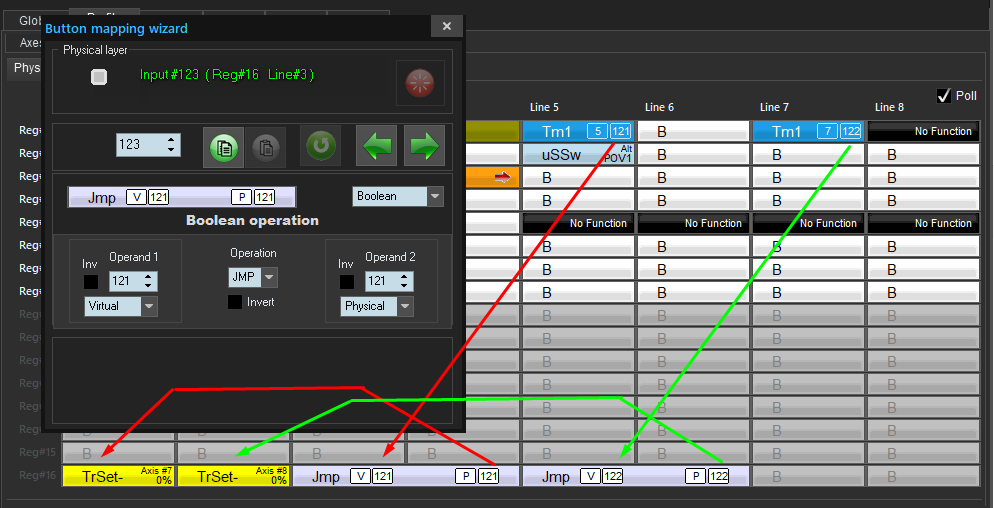Click the greyed paste mapping icon

point(266,147)
